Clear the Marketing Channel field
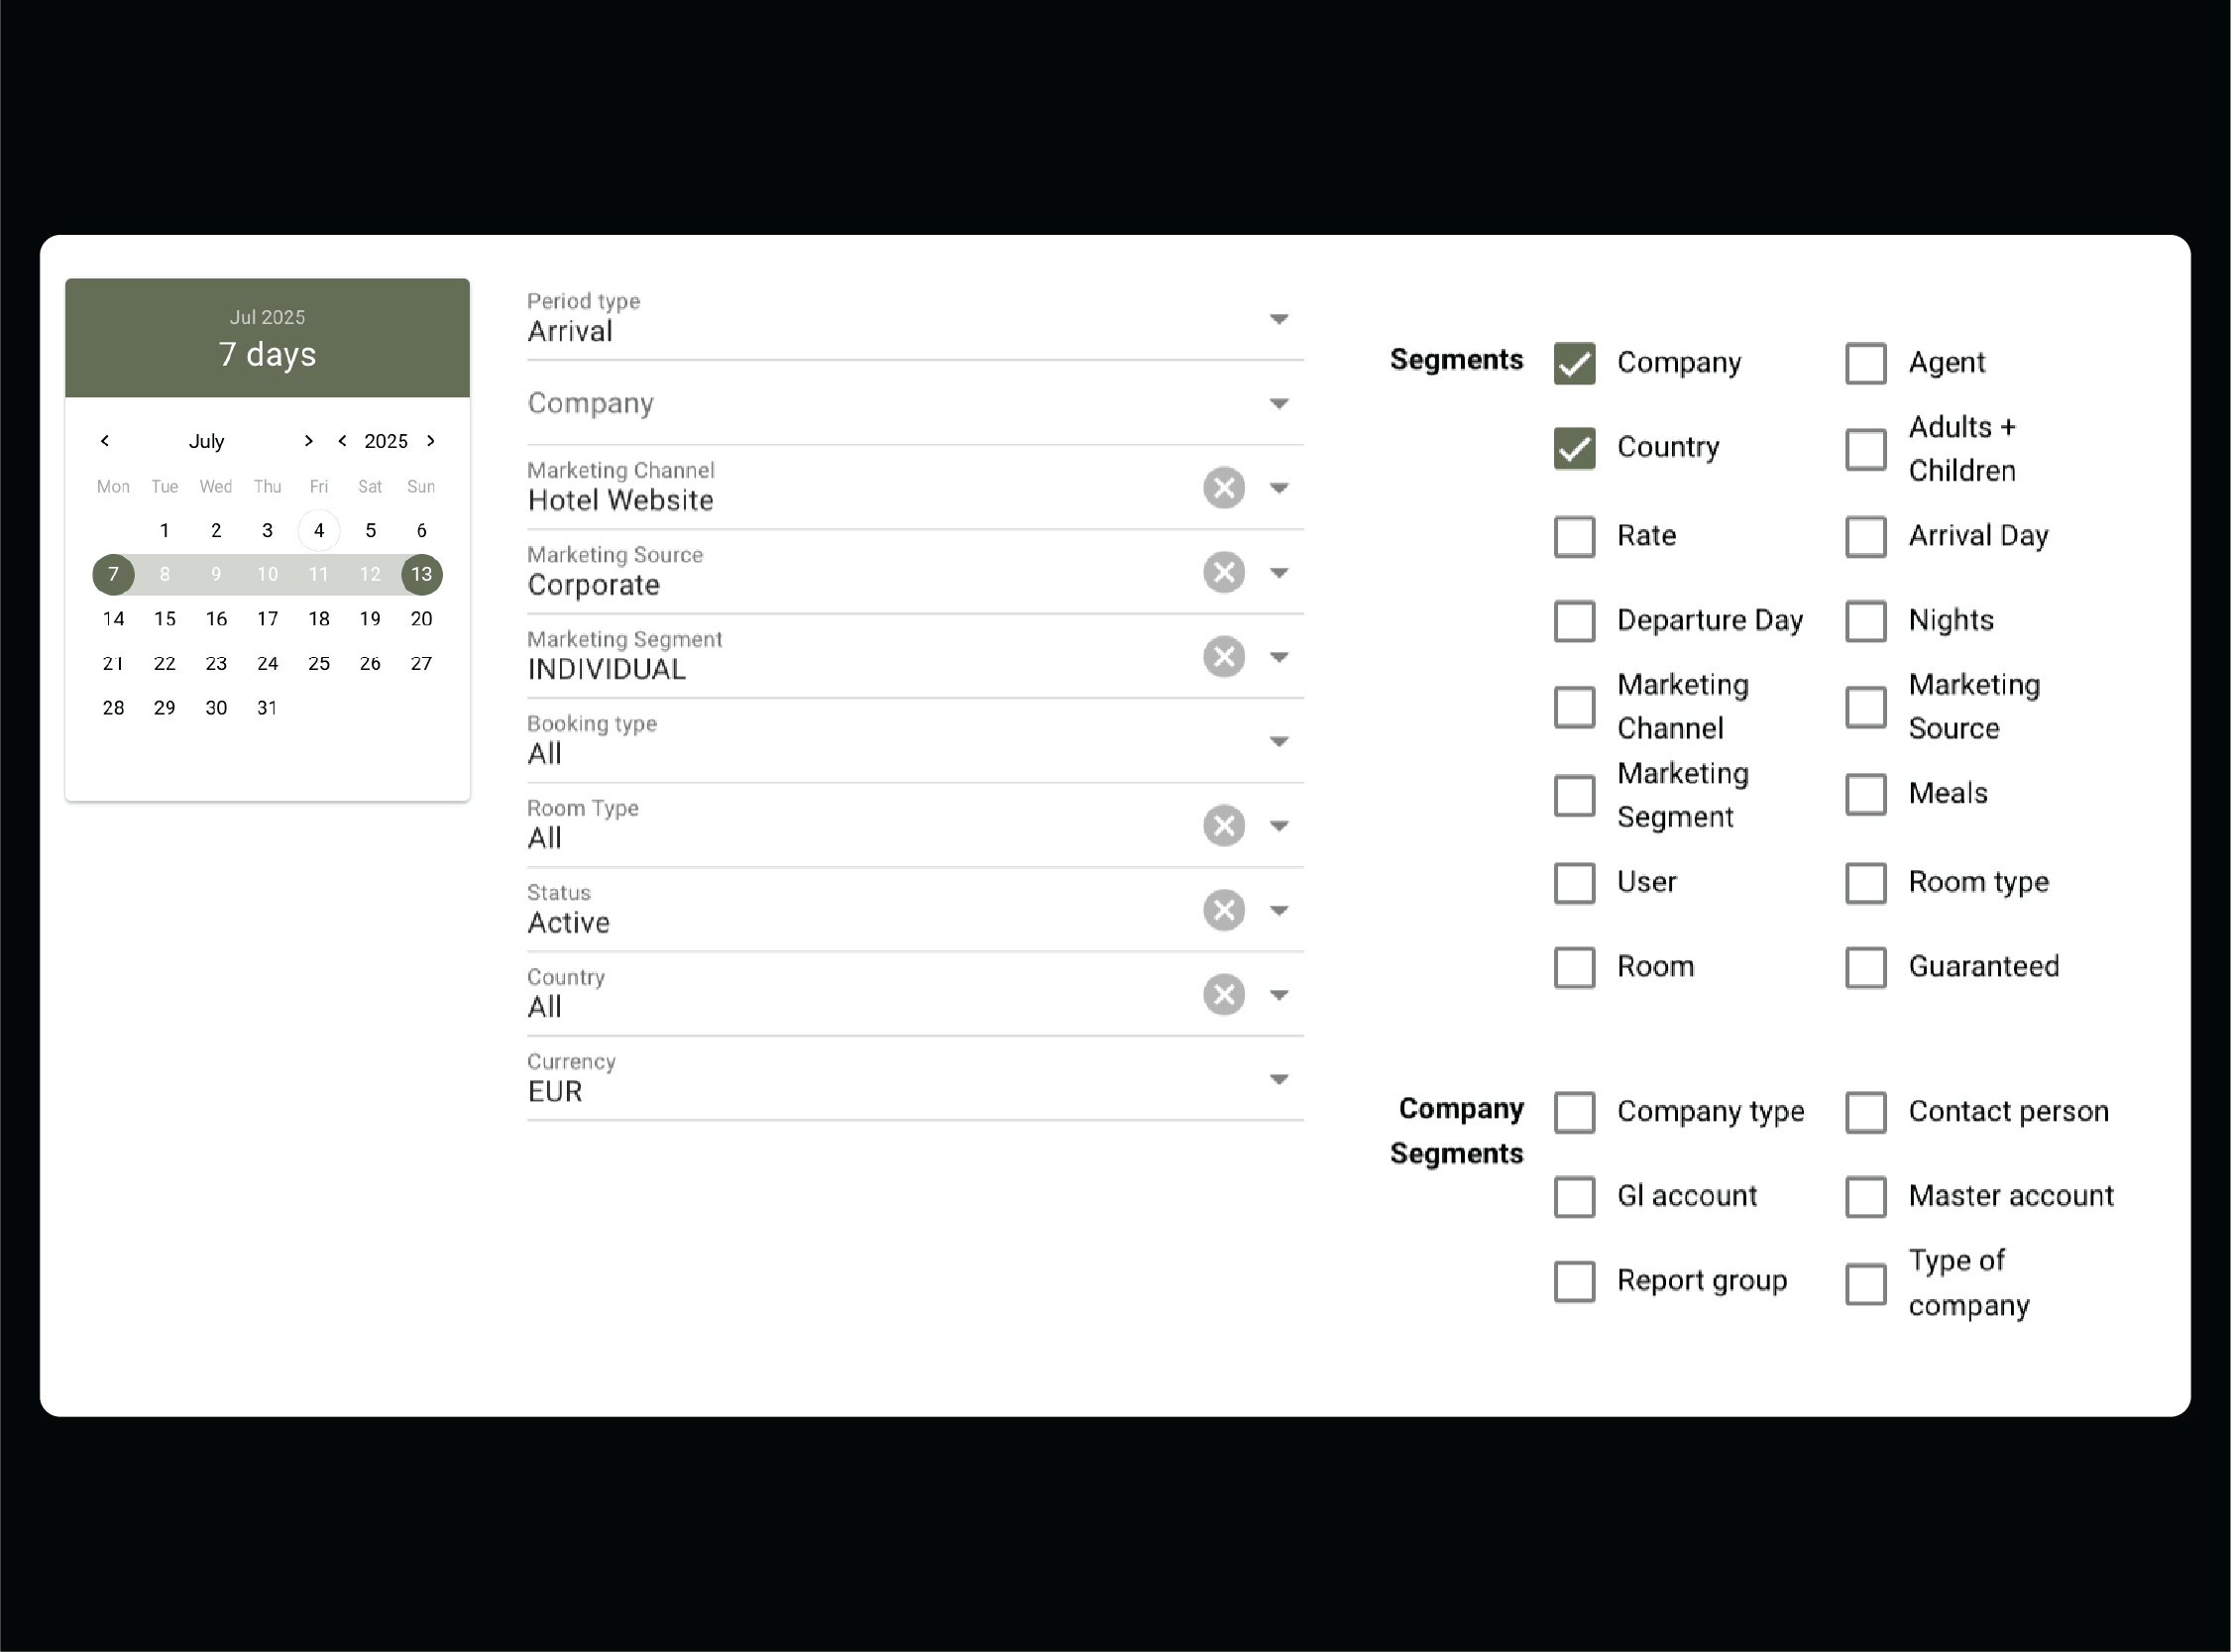This screenshot has width=2232, height=1652. 1223,488
